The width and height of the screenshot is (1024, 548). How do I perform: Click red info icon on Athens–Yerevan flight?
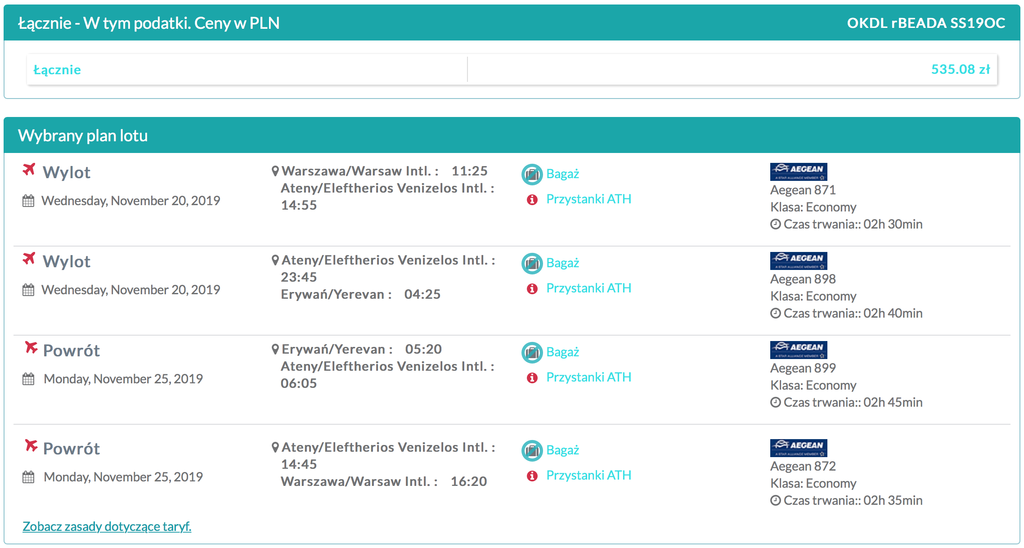(532, 288)
